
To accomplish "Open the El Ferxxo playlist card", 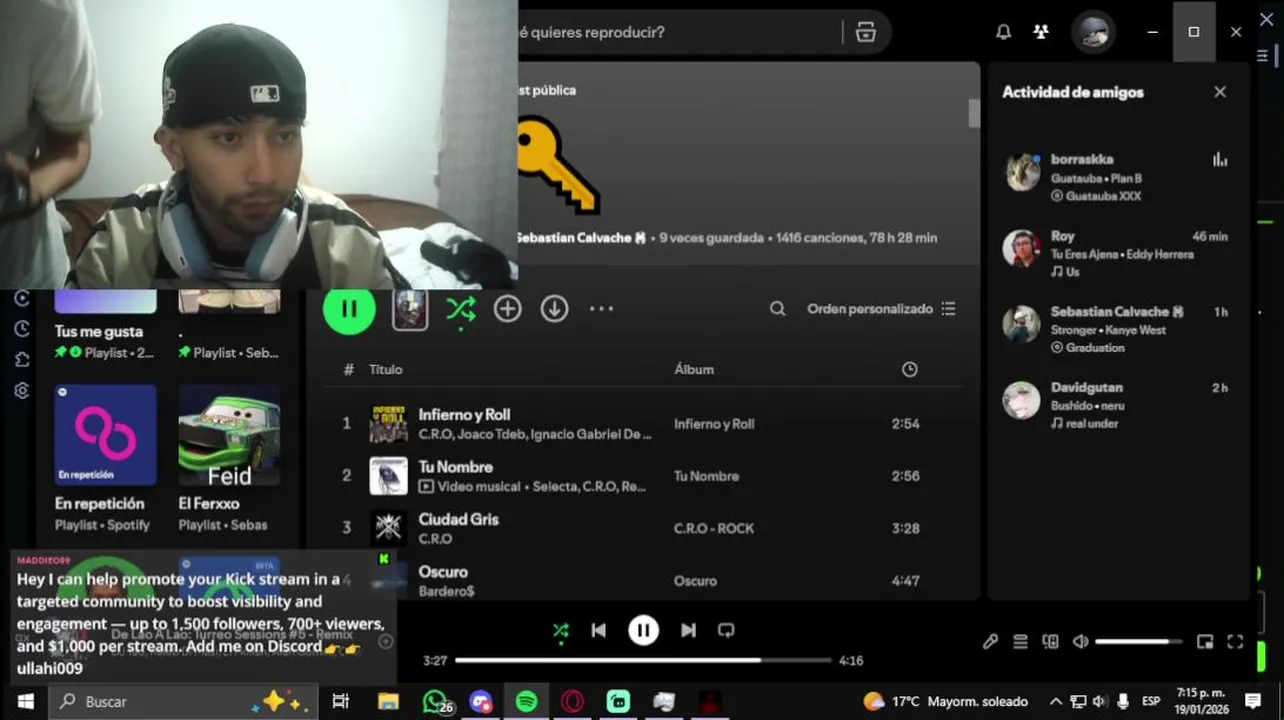I will (x=229, y=459).
